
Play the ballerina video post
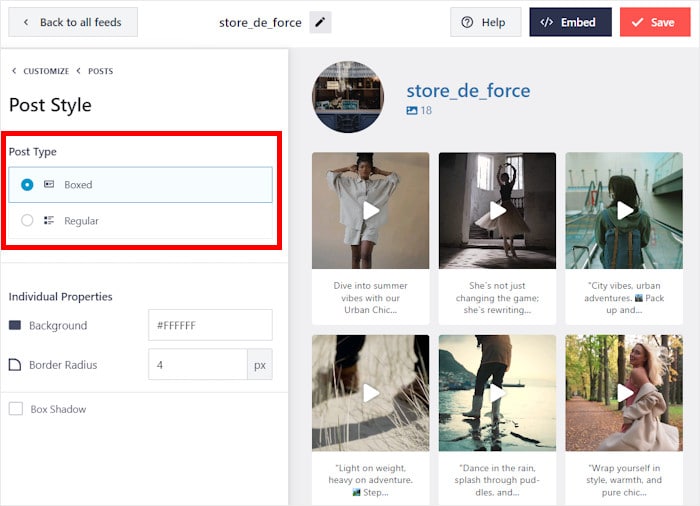(497, 210)
